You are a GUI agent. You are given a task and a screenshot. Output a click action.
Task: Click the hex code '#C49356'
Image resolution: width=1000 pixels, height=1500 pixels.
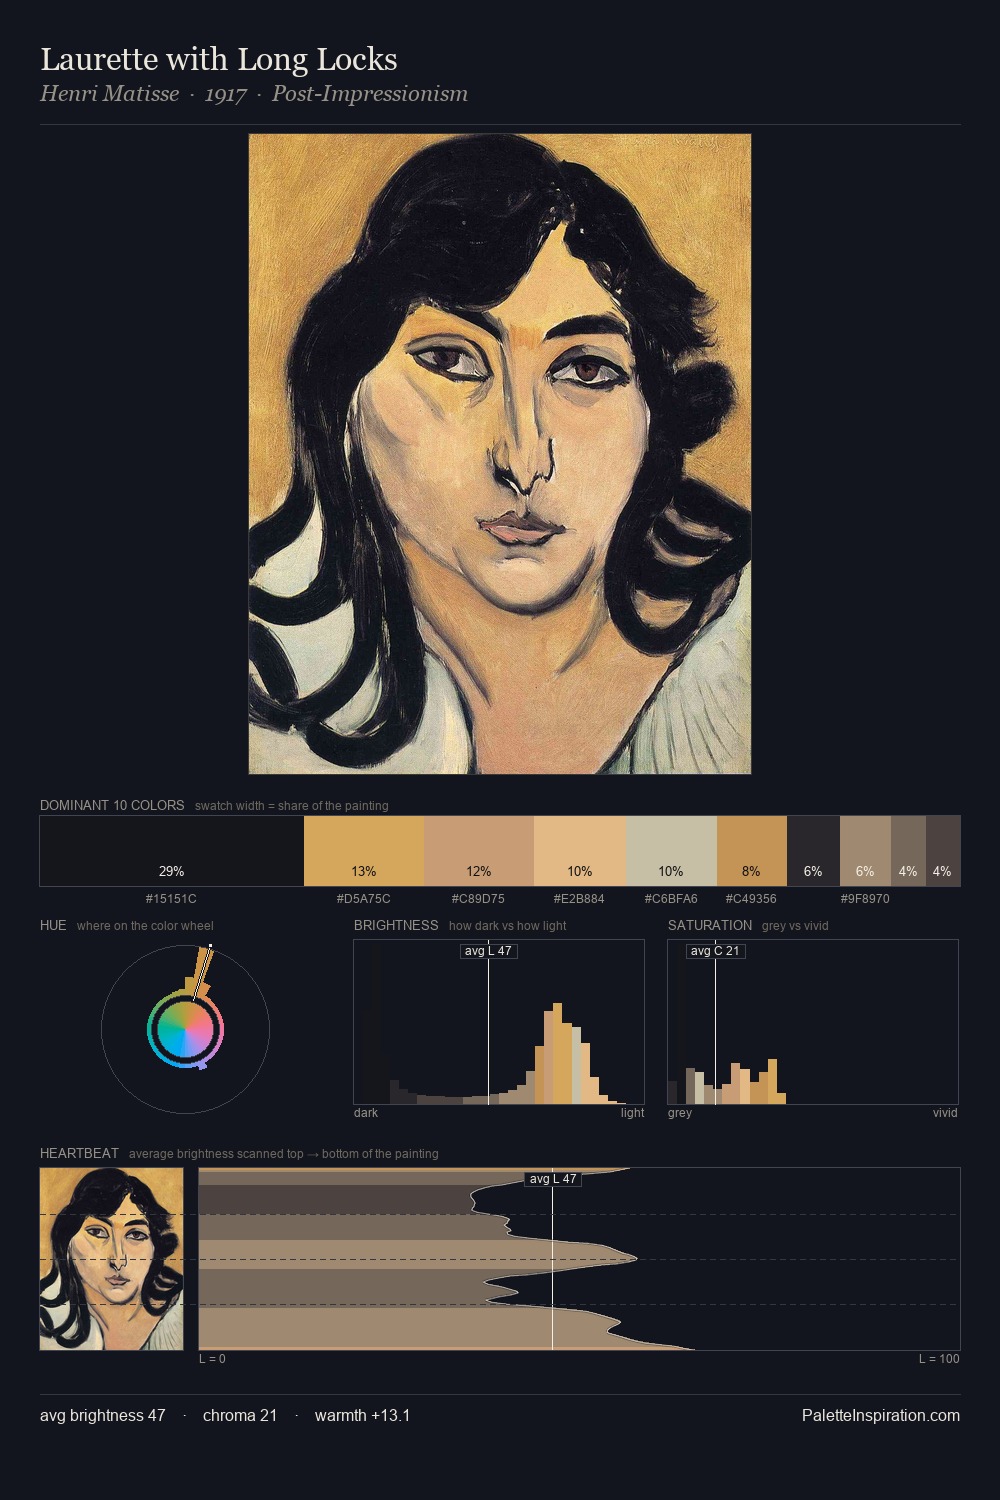pyautogui.click(x=751, y=899)
